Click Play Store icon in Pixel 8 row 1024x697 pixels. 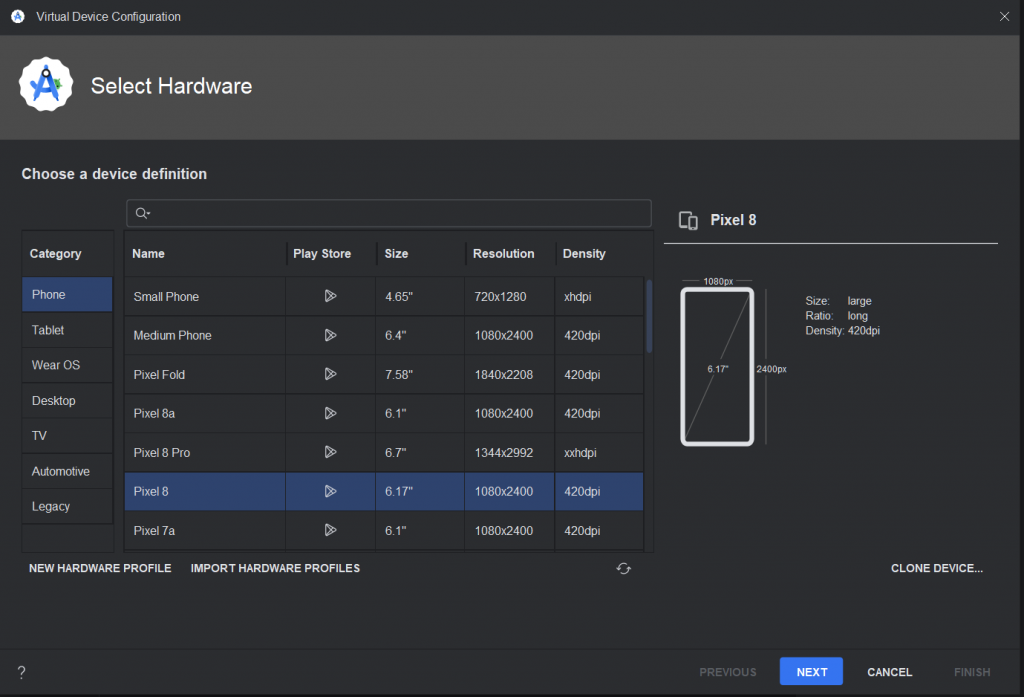coord(330,491)
